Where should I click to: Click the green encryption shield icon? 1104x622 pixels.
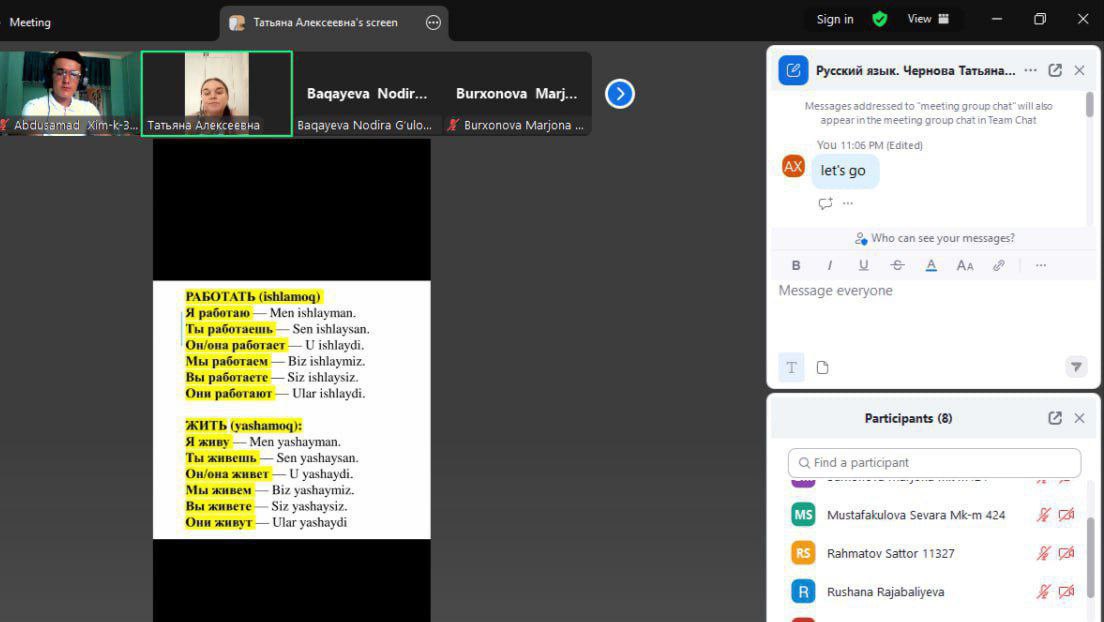pos(880,19)
